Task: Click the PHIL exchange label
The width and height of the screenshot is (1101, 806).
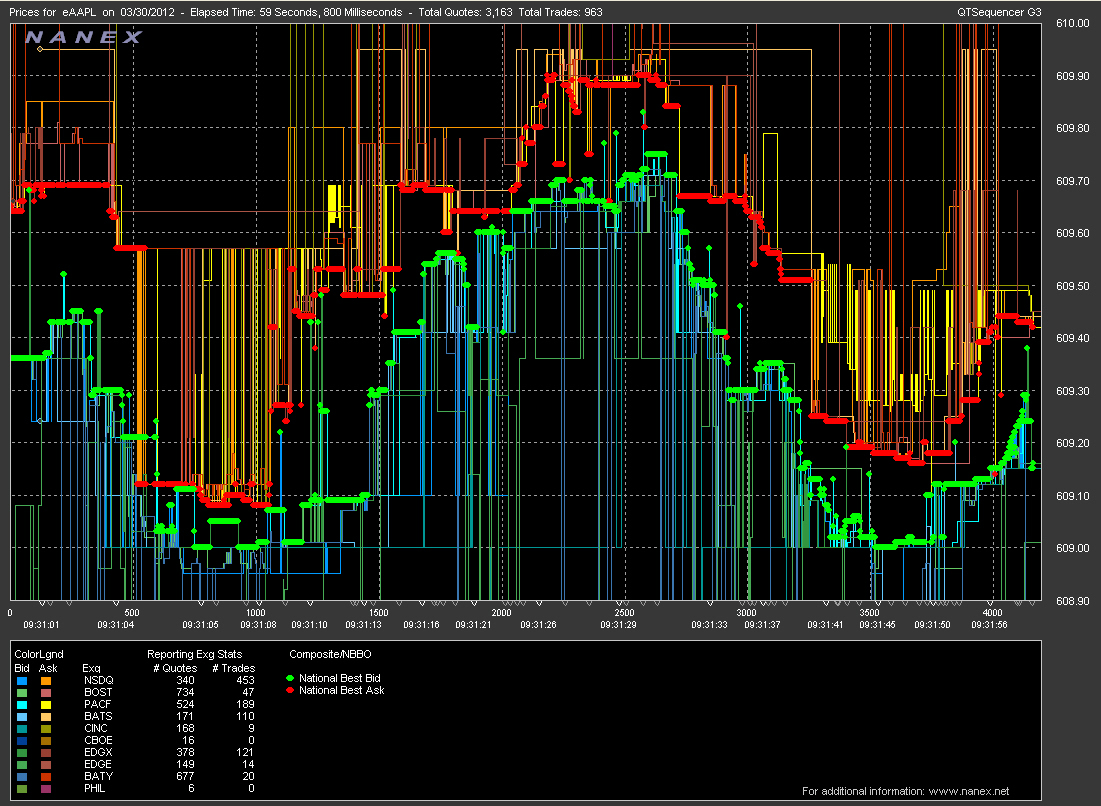Action: (x=95, y=788)
